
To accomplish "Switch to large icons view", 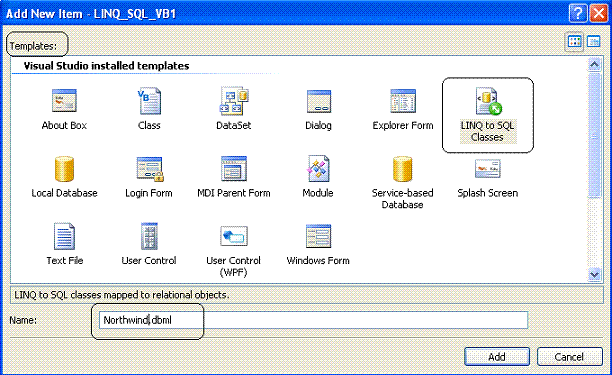I will [575, 41].
